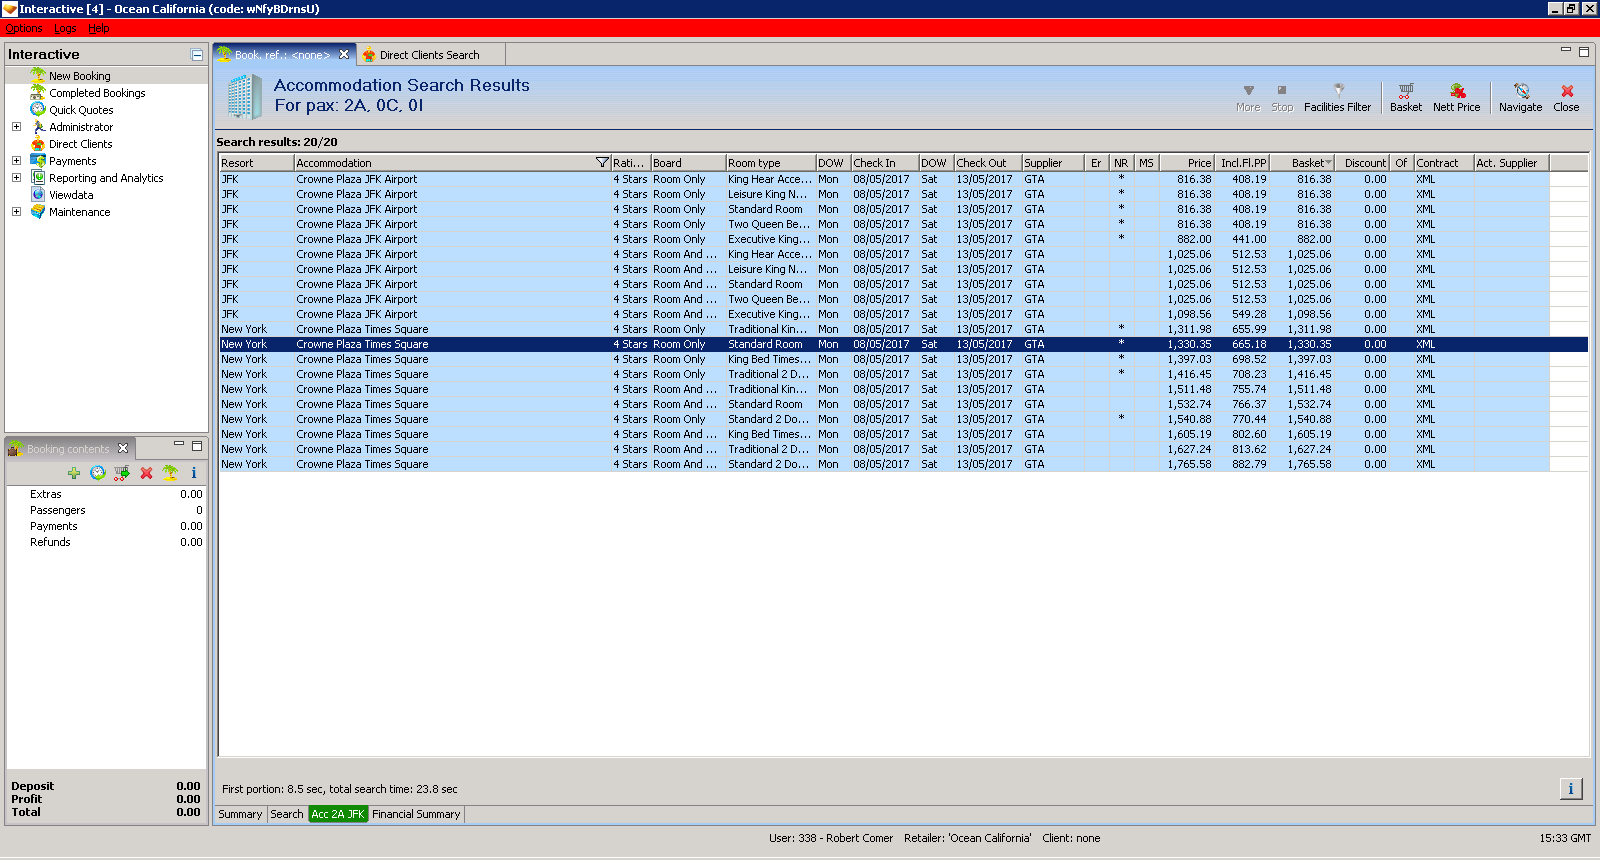1600x860 pixels.
Task: Switch to the Search bottom tab
Action: point(287,814)
